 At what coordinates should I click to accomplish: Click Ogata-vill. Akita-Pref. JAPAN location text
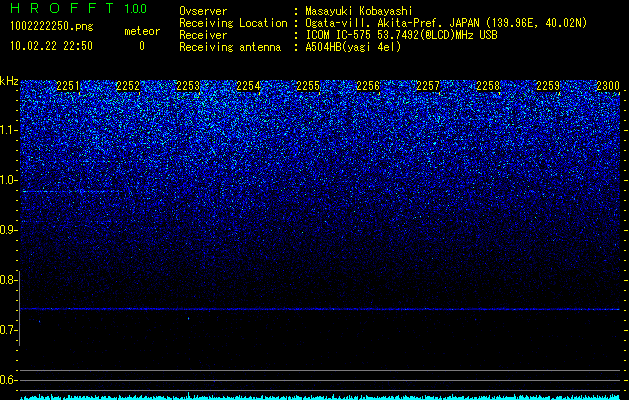pyautogui.click(x=446, y=23)
